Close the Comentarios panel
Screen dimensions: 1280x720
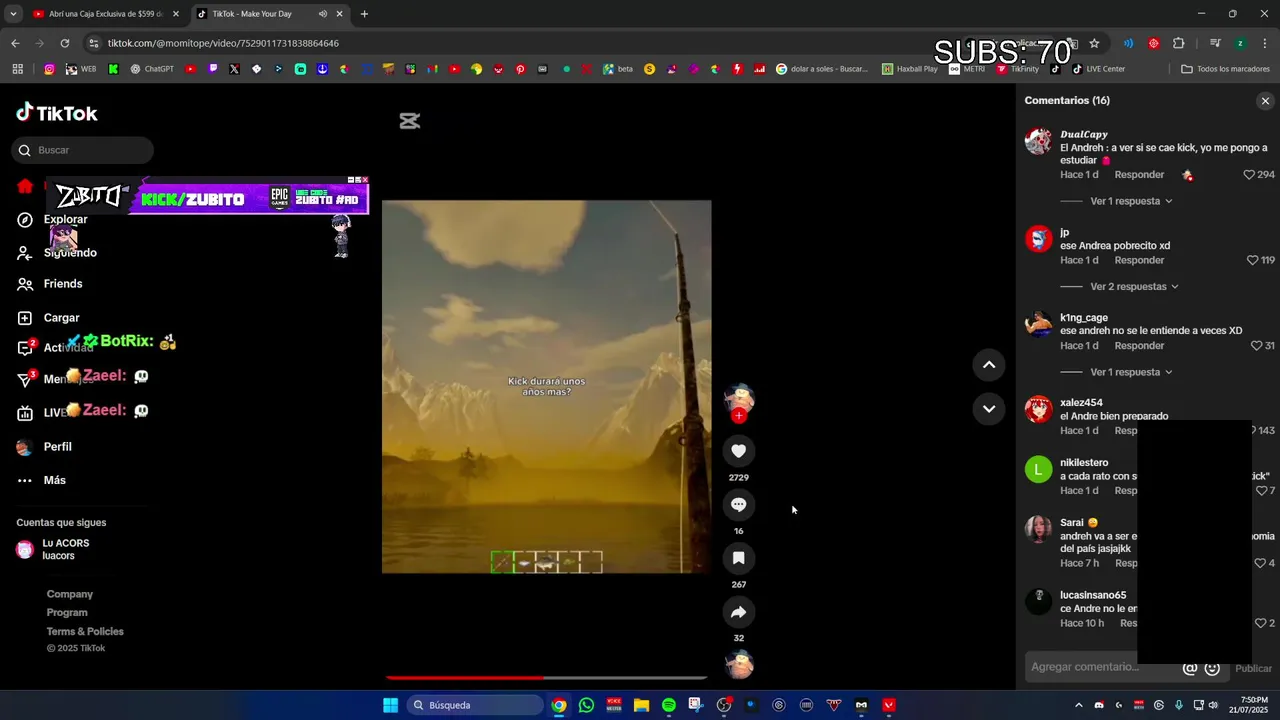click(1265, 101)
